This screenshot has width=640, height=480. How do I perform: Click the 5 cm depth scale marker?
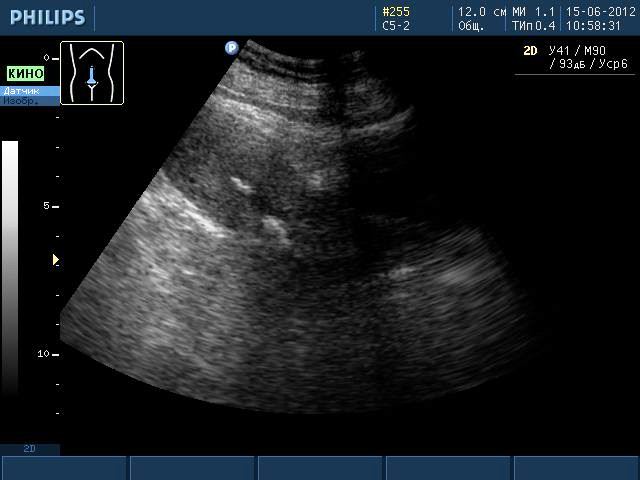pos(47,206)
